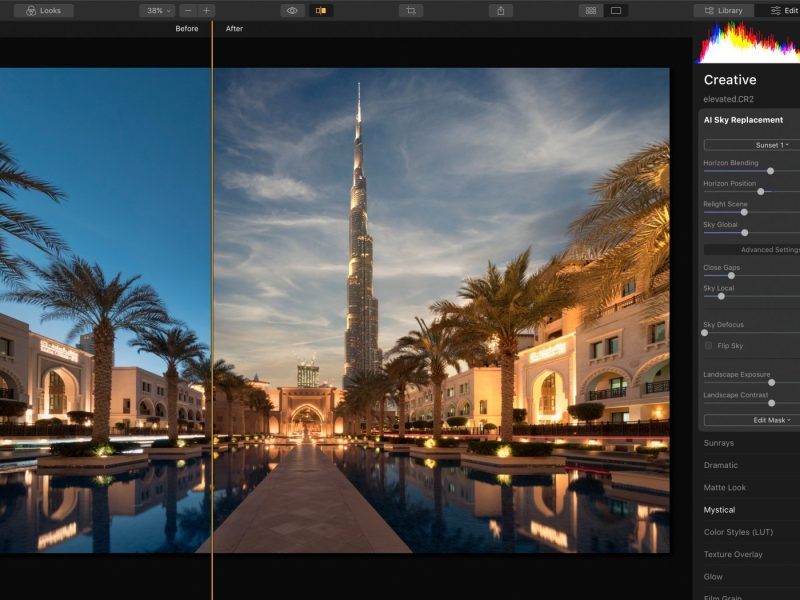Click the before/after divider line on image
Viewport: 800px width, 600px height.
coord(212,310)
